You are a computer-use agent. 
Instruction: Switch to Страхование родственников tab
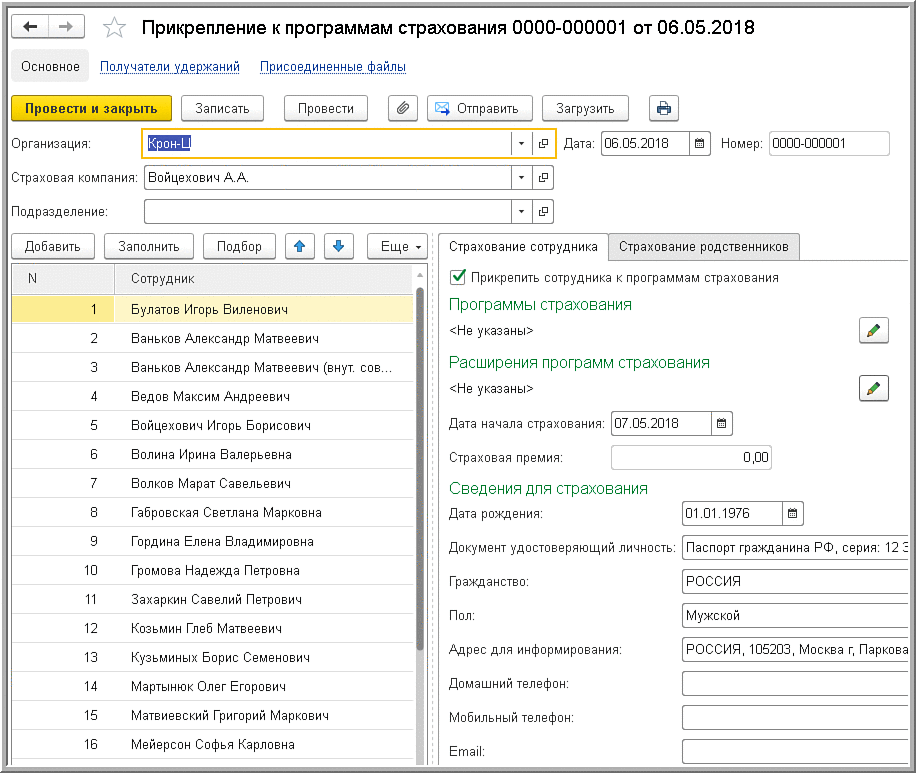point(703,247)
